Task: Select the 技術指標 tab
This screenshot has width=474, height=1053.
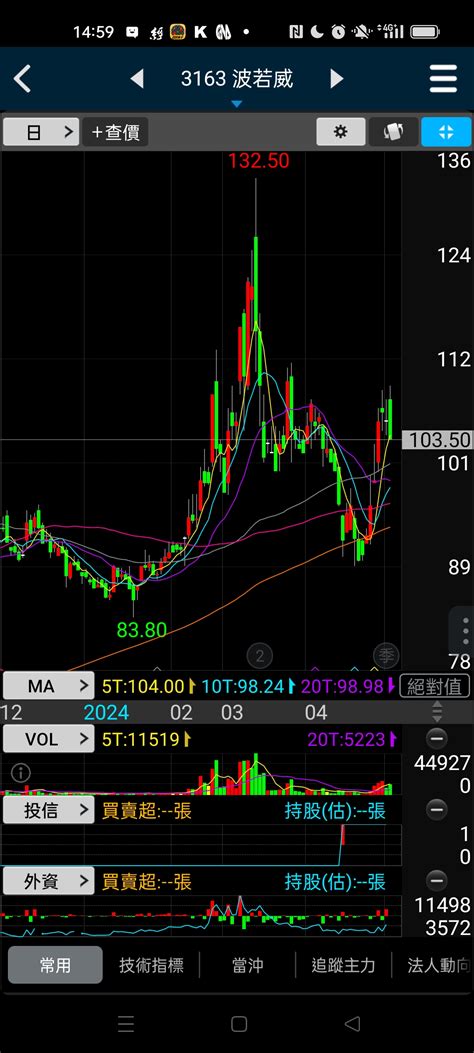Action: (x=151, y=966)
